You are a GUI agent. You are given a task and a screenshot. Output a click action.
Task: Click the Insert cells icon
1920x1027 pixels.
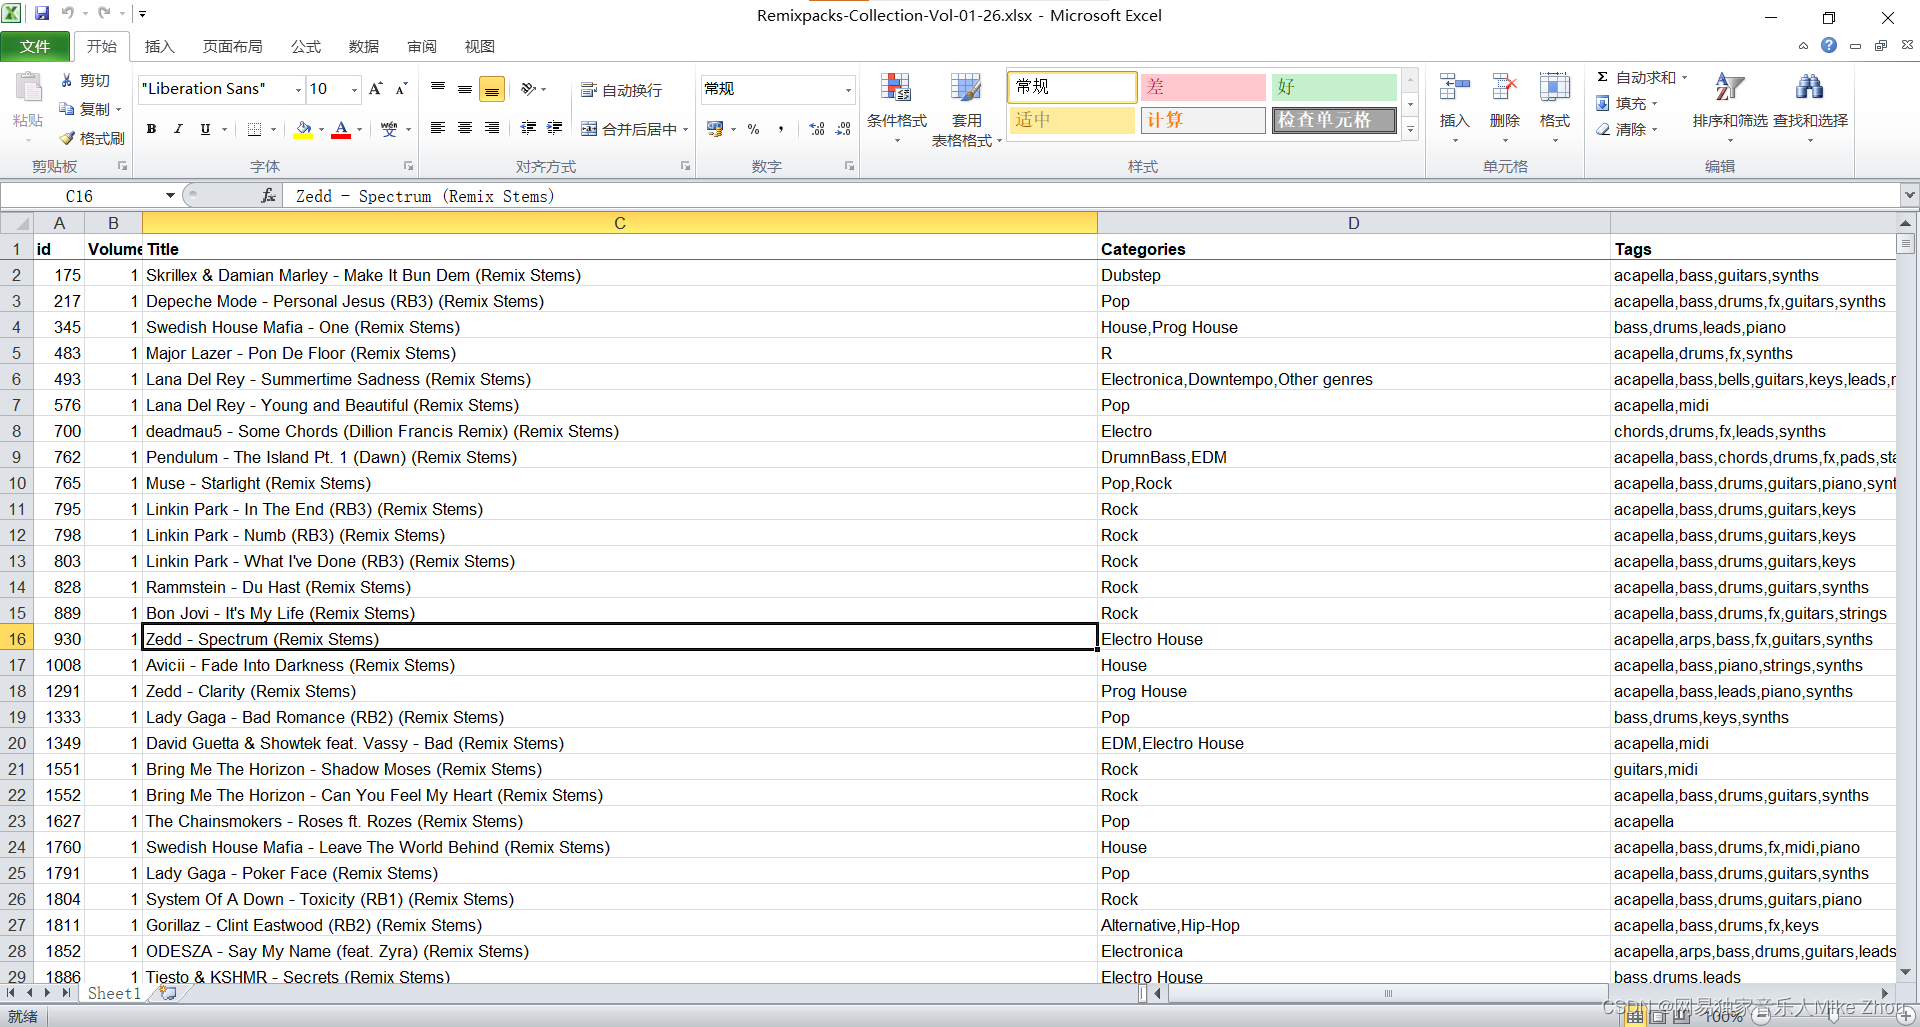[x=1454, y=88]
